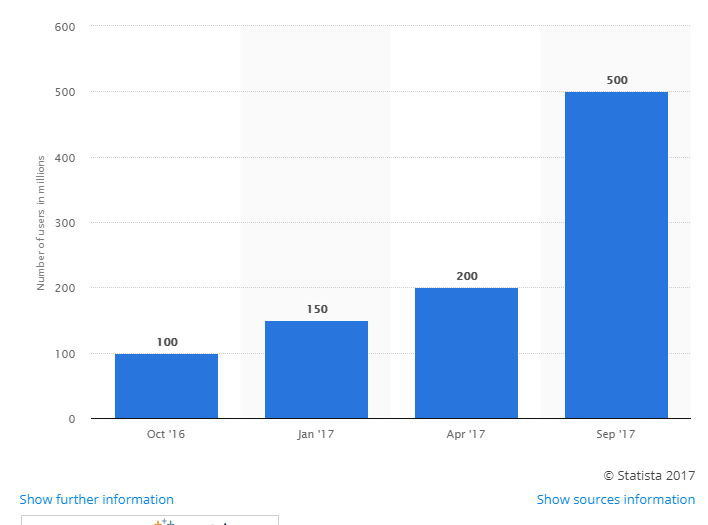
Task: Click the Oct '16 axis label
Action: point(166,434)
